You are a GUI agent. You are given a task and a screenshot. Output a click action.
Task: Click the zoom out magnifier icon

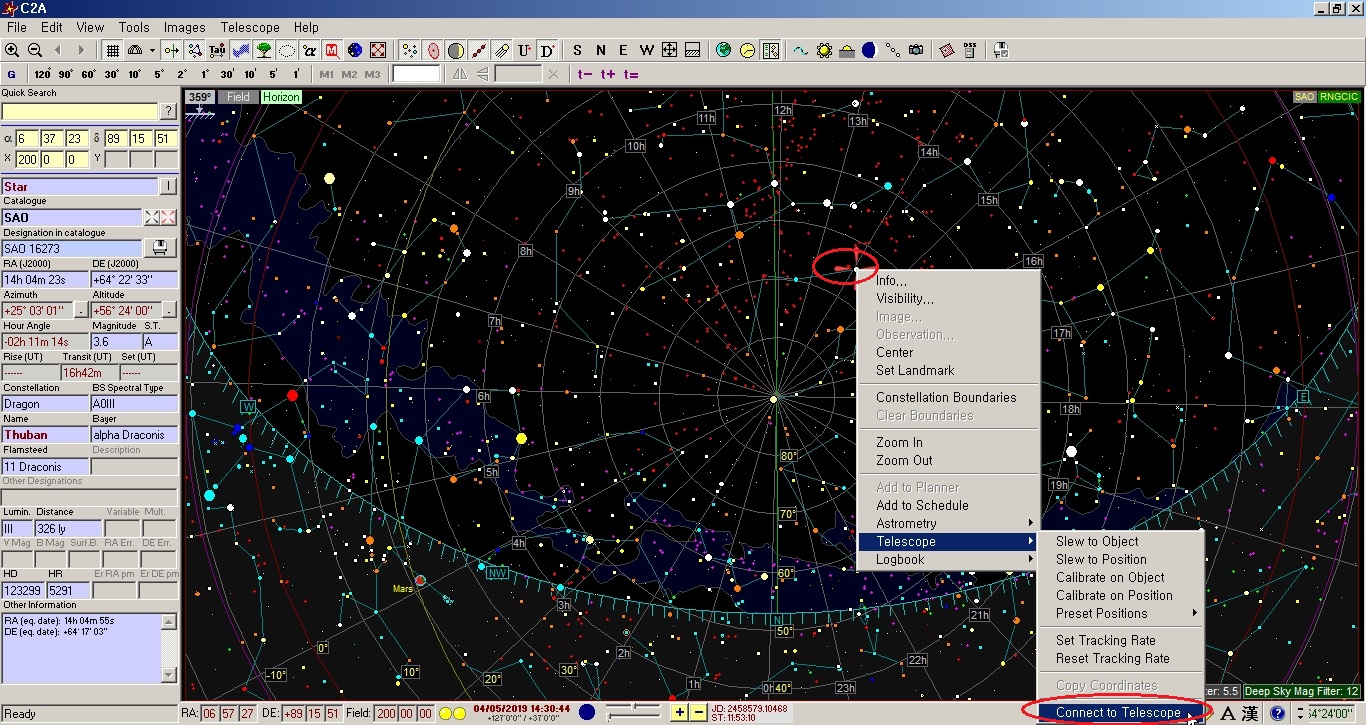(x=35, y=50)
